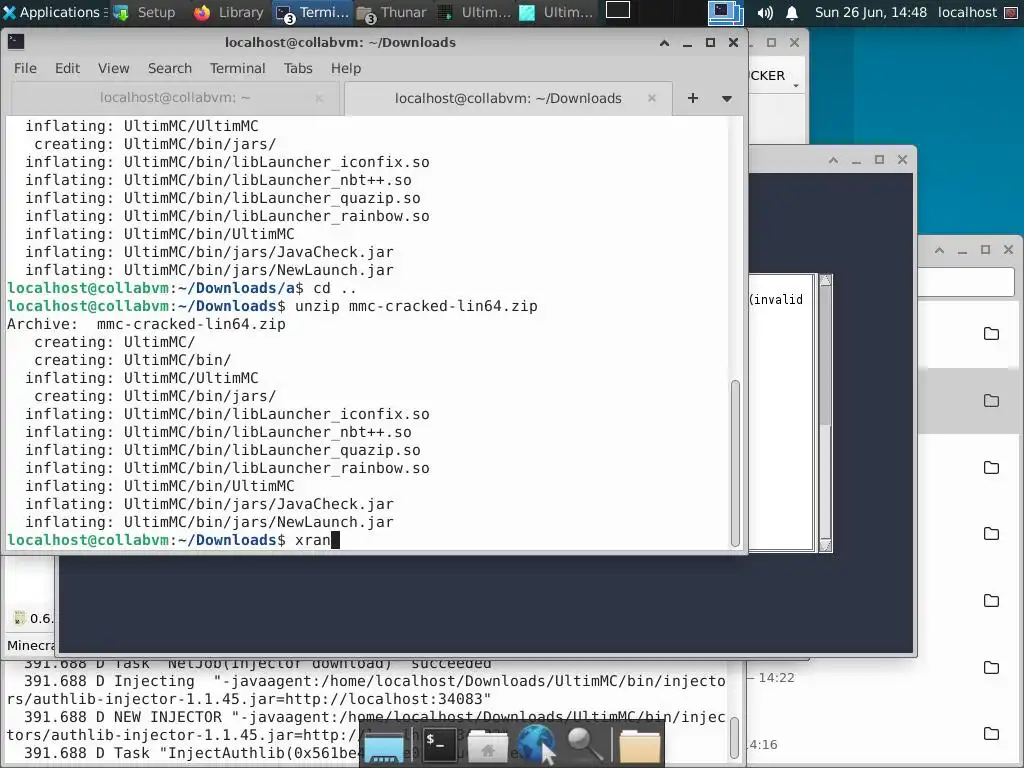Click scroll-down arrow of the (invalid text panel
This screenshot has height=768, width=1024.
pyautogui.click(x=825, y=545)
